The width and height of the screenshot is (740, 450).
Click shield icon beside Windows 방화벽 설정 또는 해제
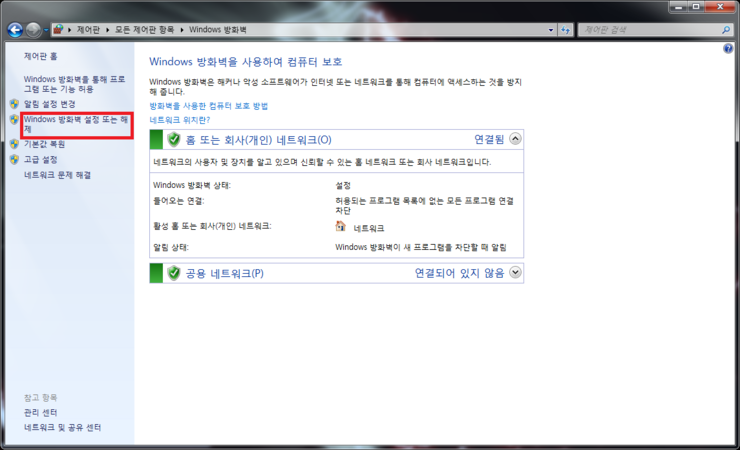point(14,119)
